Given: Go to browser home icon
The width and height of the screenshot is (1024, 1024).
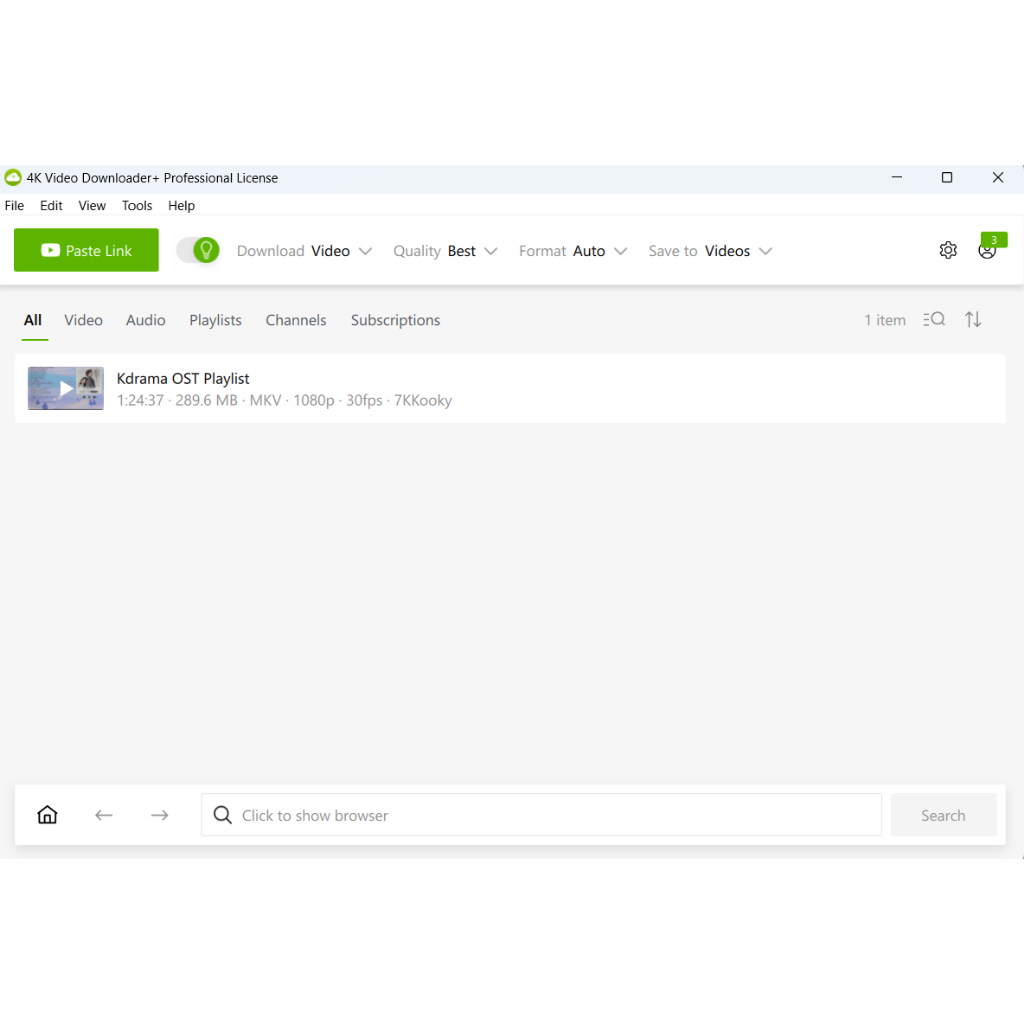Looking at the screenshot, I should pos(47,814).
